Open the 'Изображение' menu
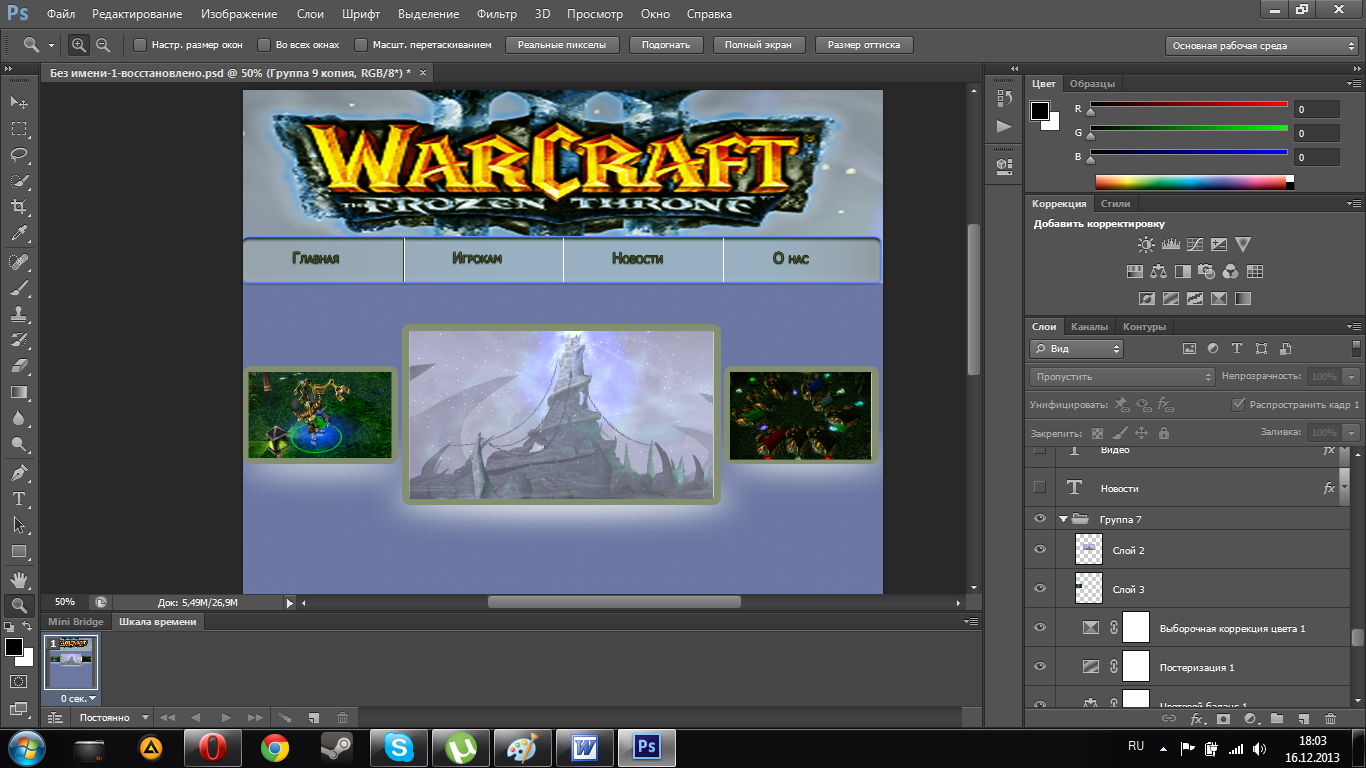The height and width of the screenshot is (768, 1366). [239, 14]
